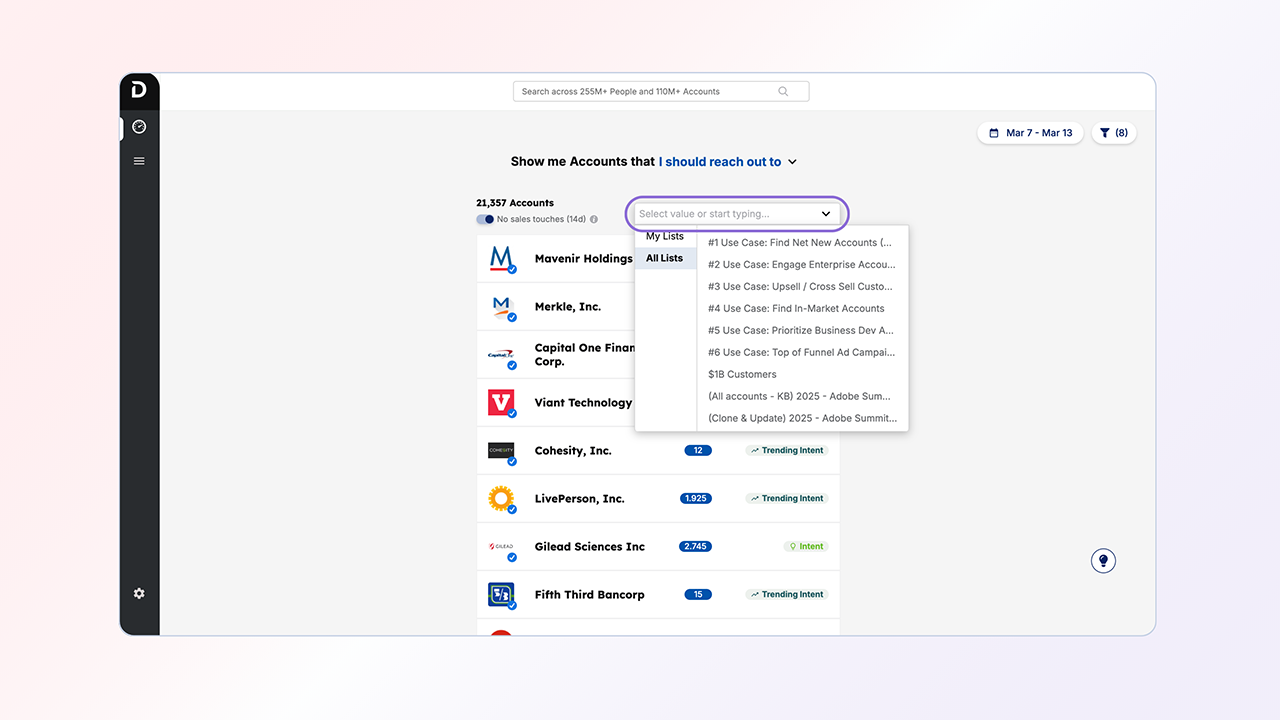Click the Capital One logo
Viewport: 1280px width, 720px height.
click(x=501, y=355)
